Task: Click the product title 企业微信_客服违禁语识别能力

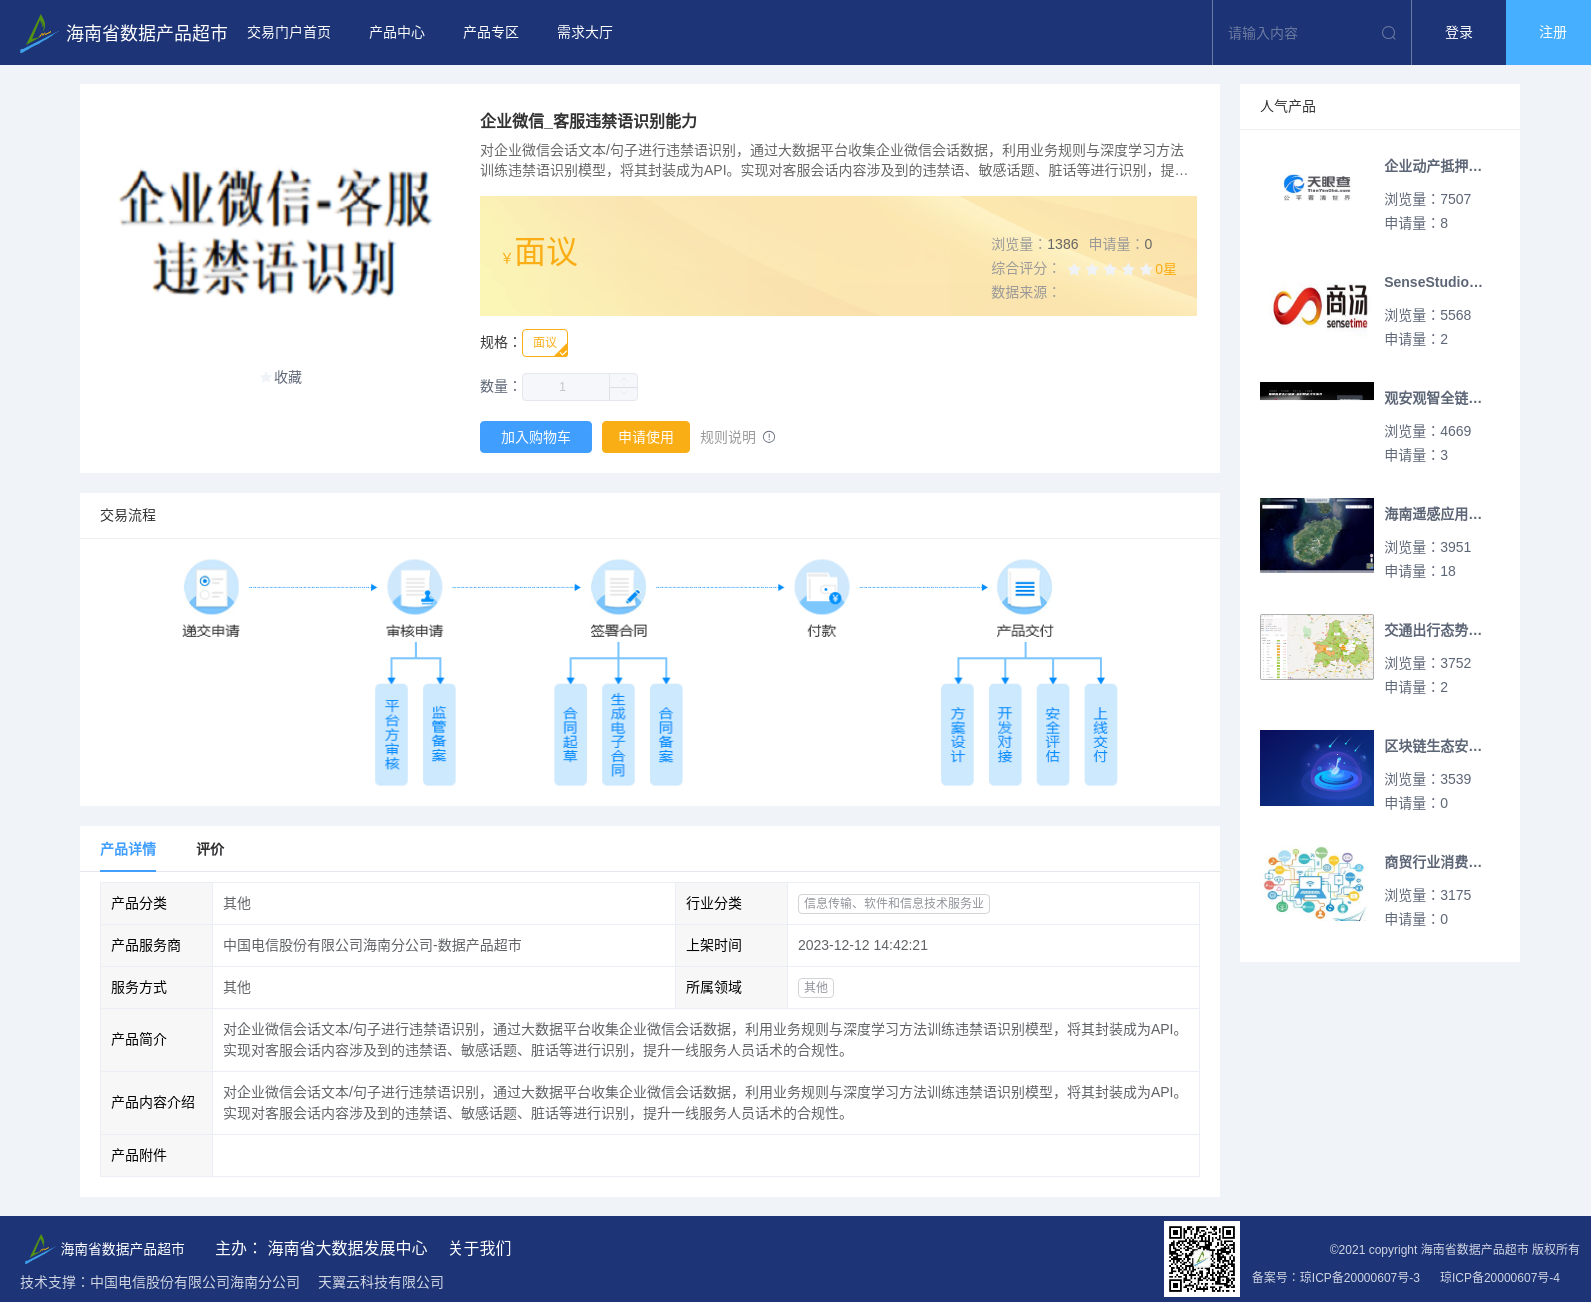Action: click(x=588, y=121)
